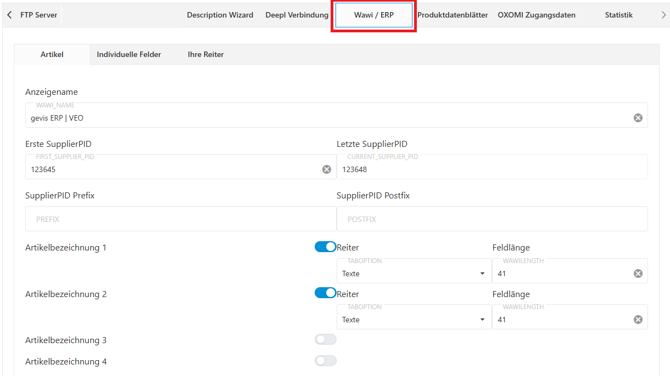
Task: Clear the Anzeigename field with its X icon
Action: (x=638, y=118)
